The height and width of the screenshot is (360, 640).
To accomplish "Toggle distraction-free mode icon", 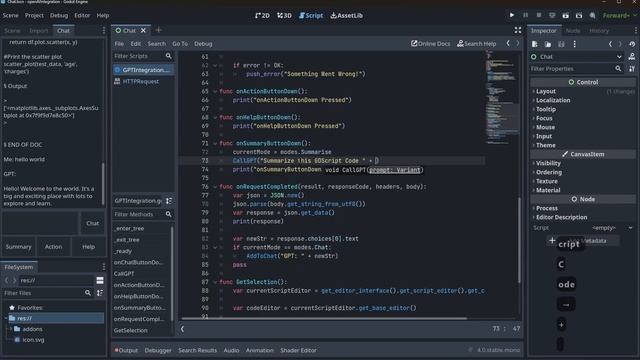I will 518,30.
